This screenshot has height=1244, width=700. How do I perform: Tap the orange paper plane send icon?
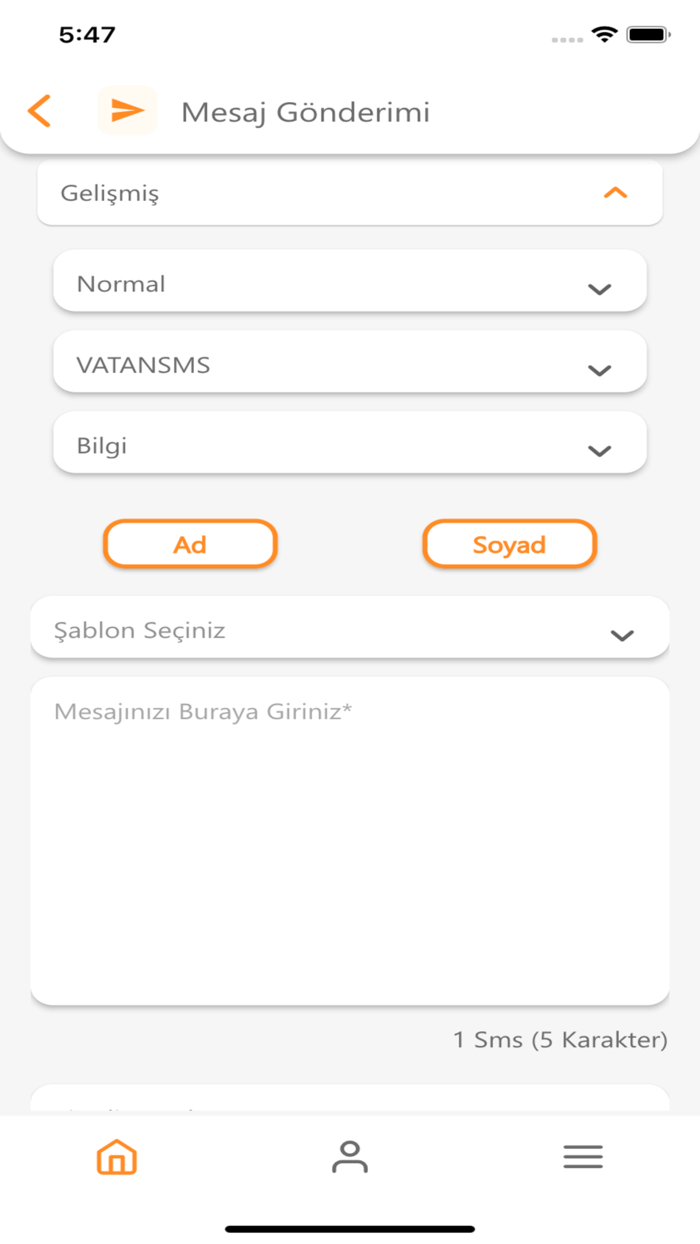[127, 111]
